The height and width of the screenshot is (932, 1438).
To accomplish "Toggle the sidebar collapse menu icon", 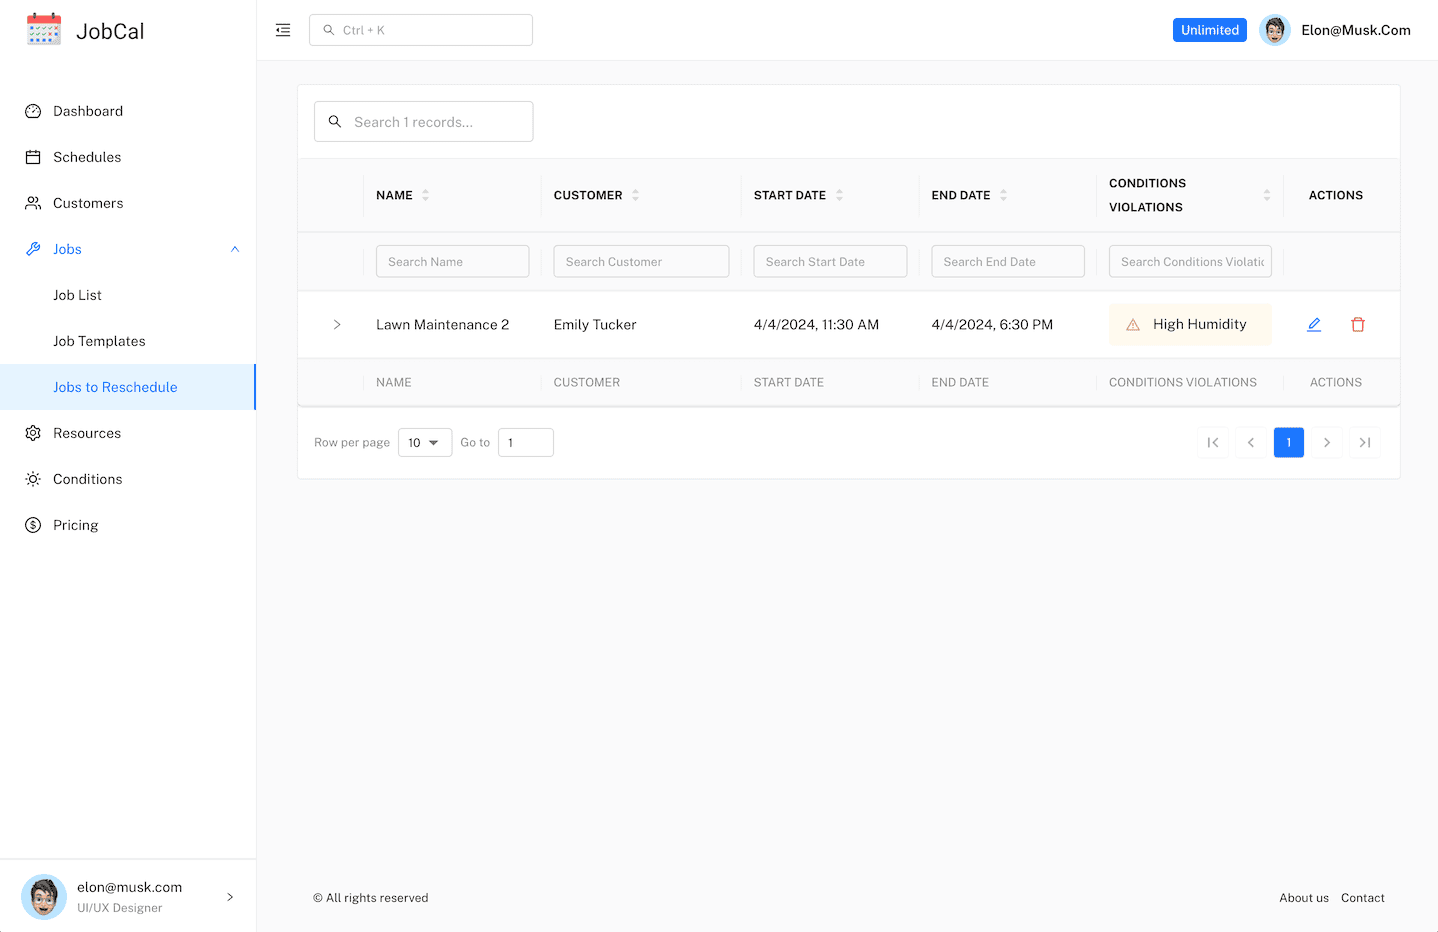I will point(283,30).
